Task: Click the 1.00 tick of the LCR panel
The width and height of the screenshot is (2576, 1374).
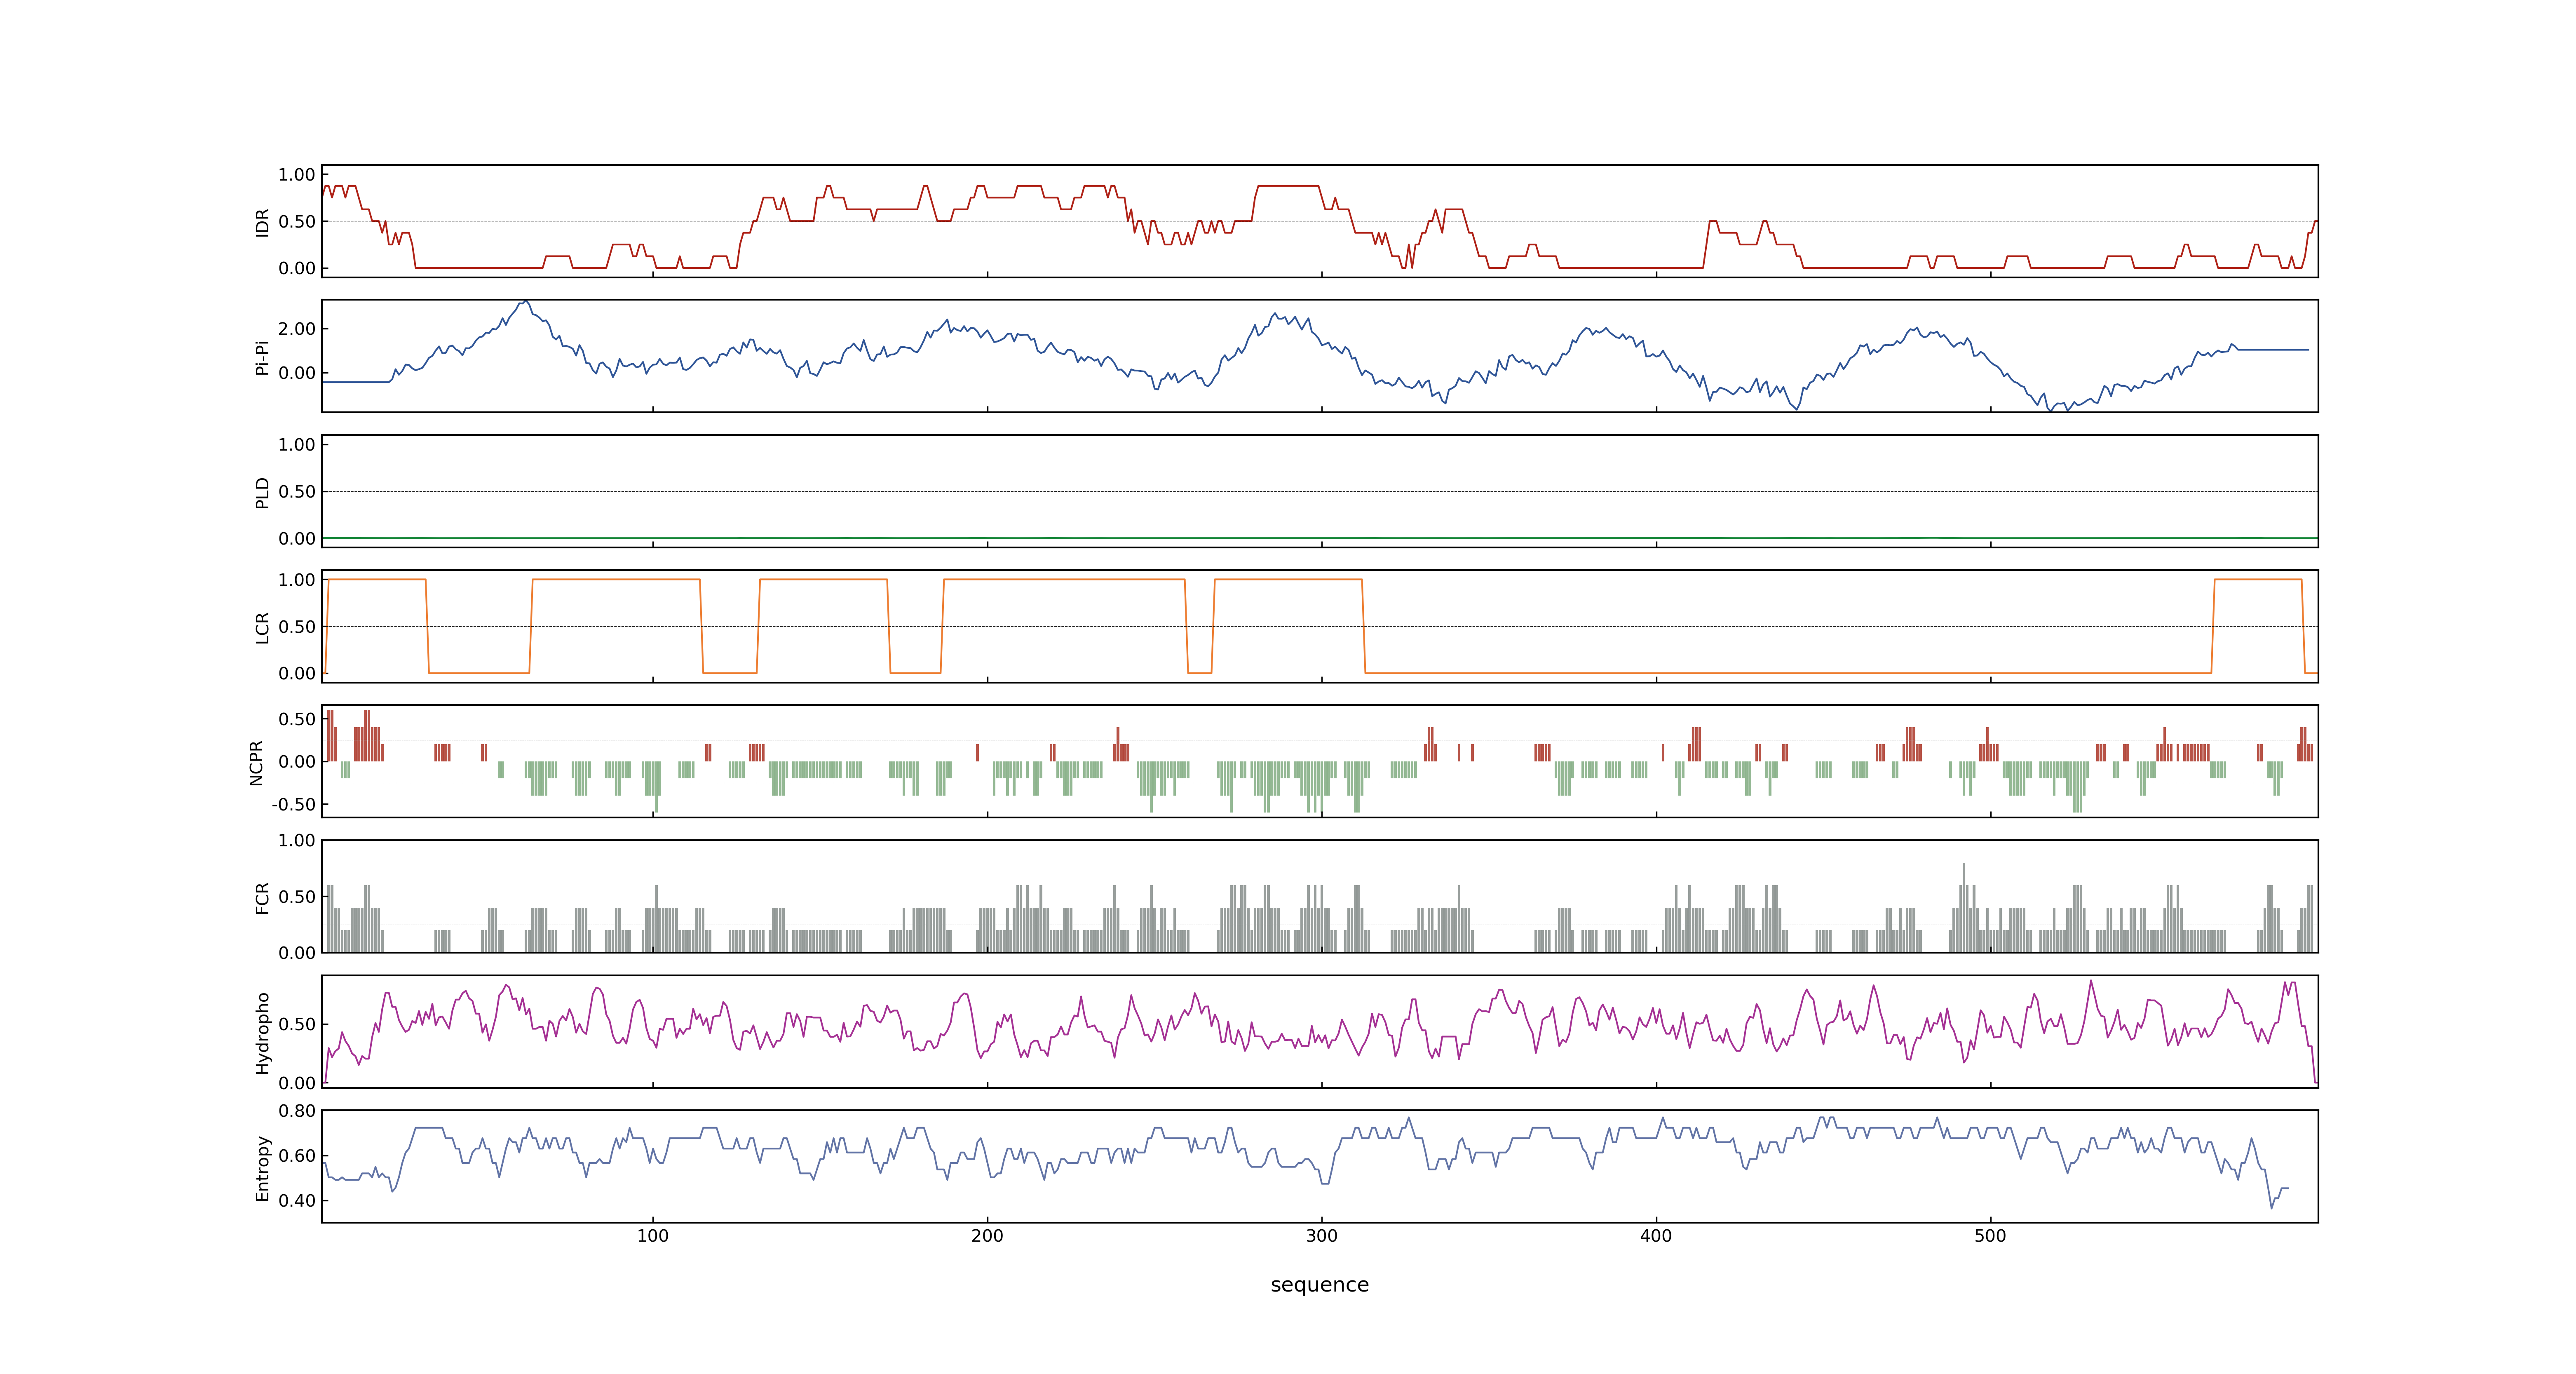Action: 297,580
